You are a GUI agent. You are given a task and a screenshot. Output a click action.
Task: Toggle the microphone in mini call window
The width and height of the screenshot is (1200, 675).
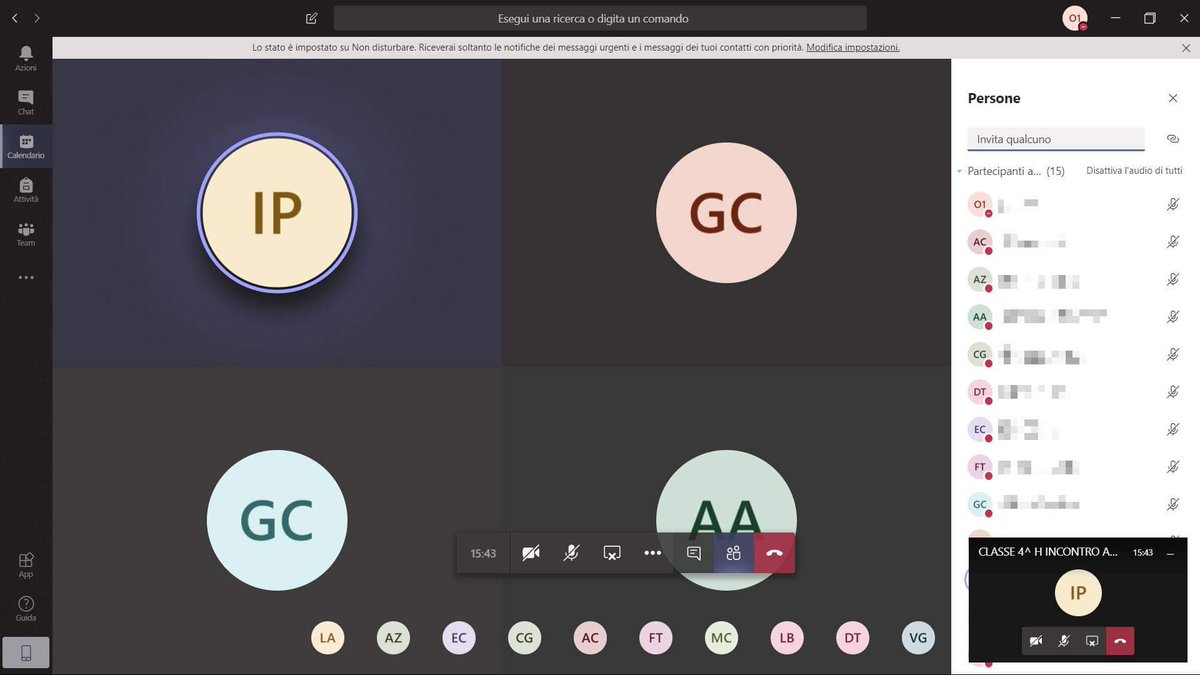coord(1064,641)
